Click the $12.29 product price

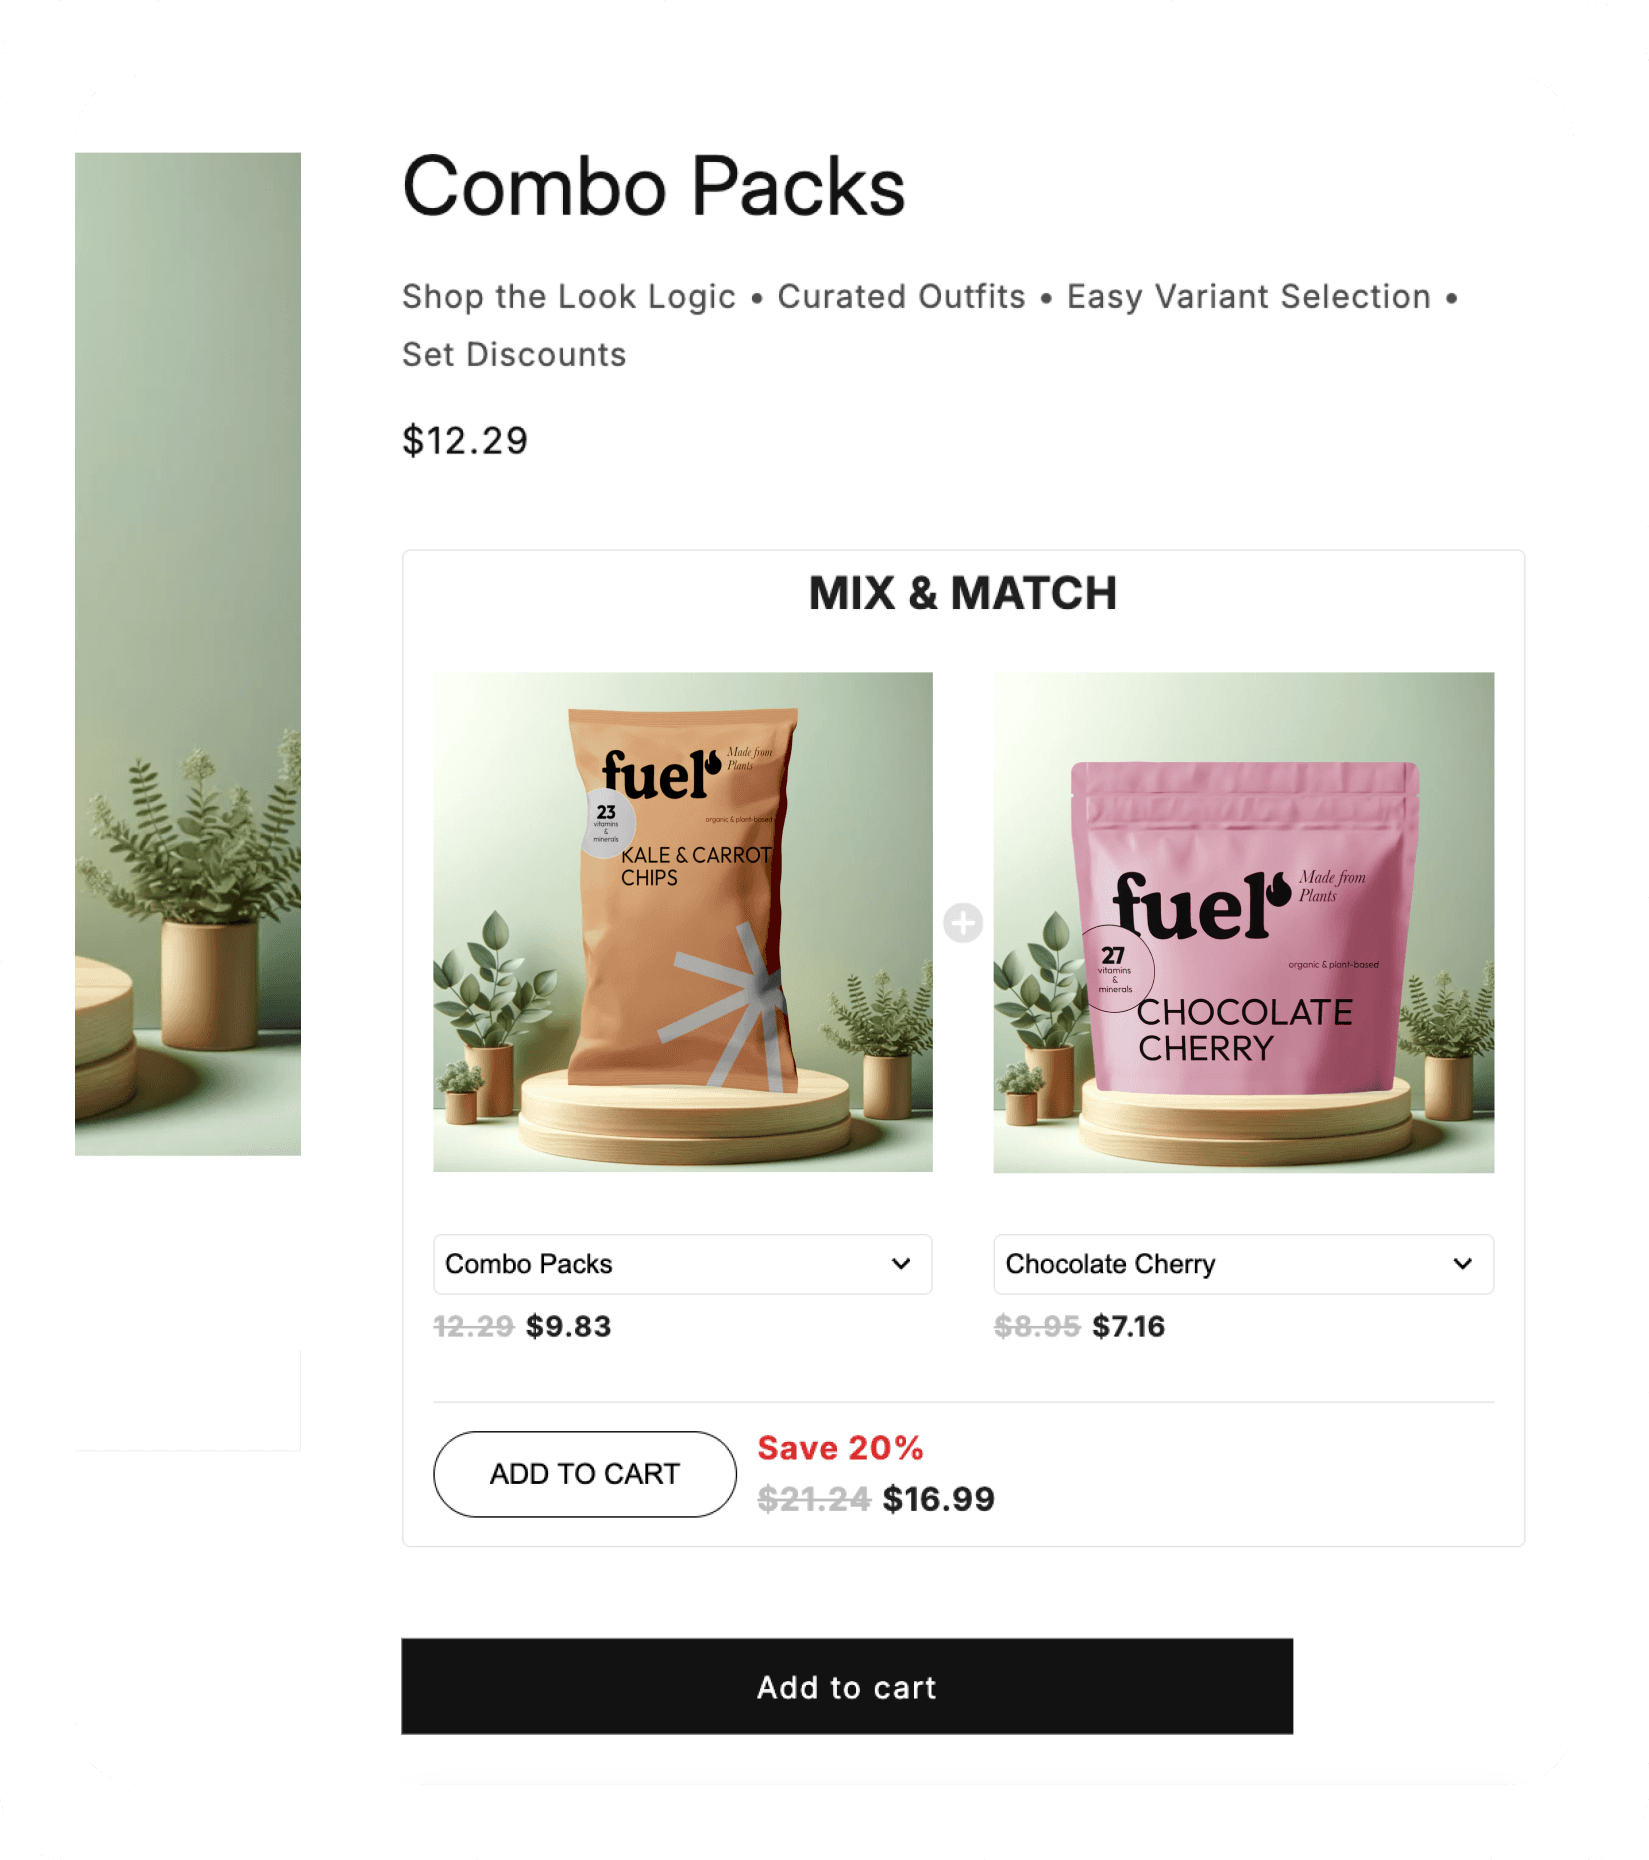coord(465,440)
